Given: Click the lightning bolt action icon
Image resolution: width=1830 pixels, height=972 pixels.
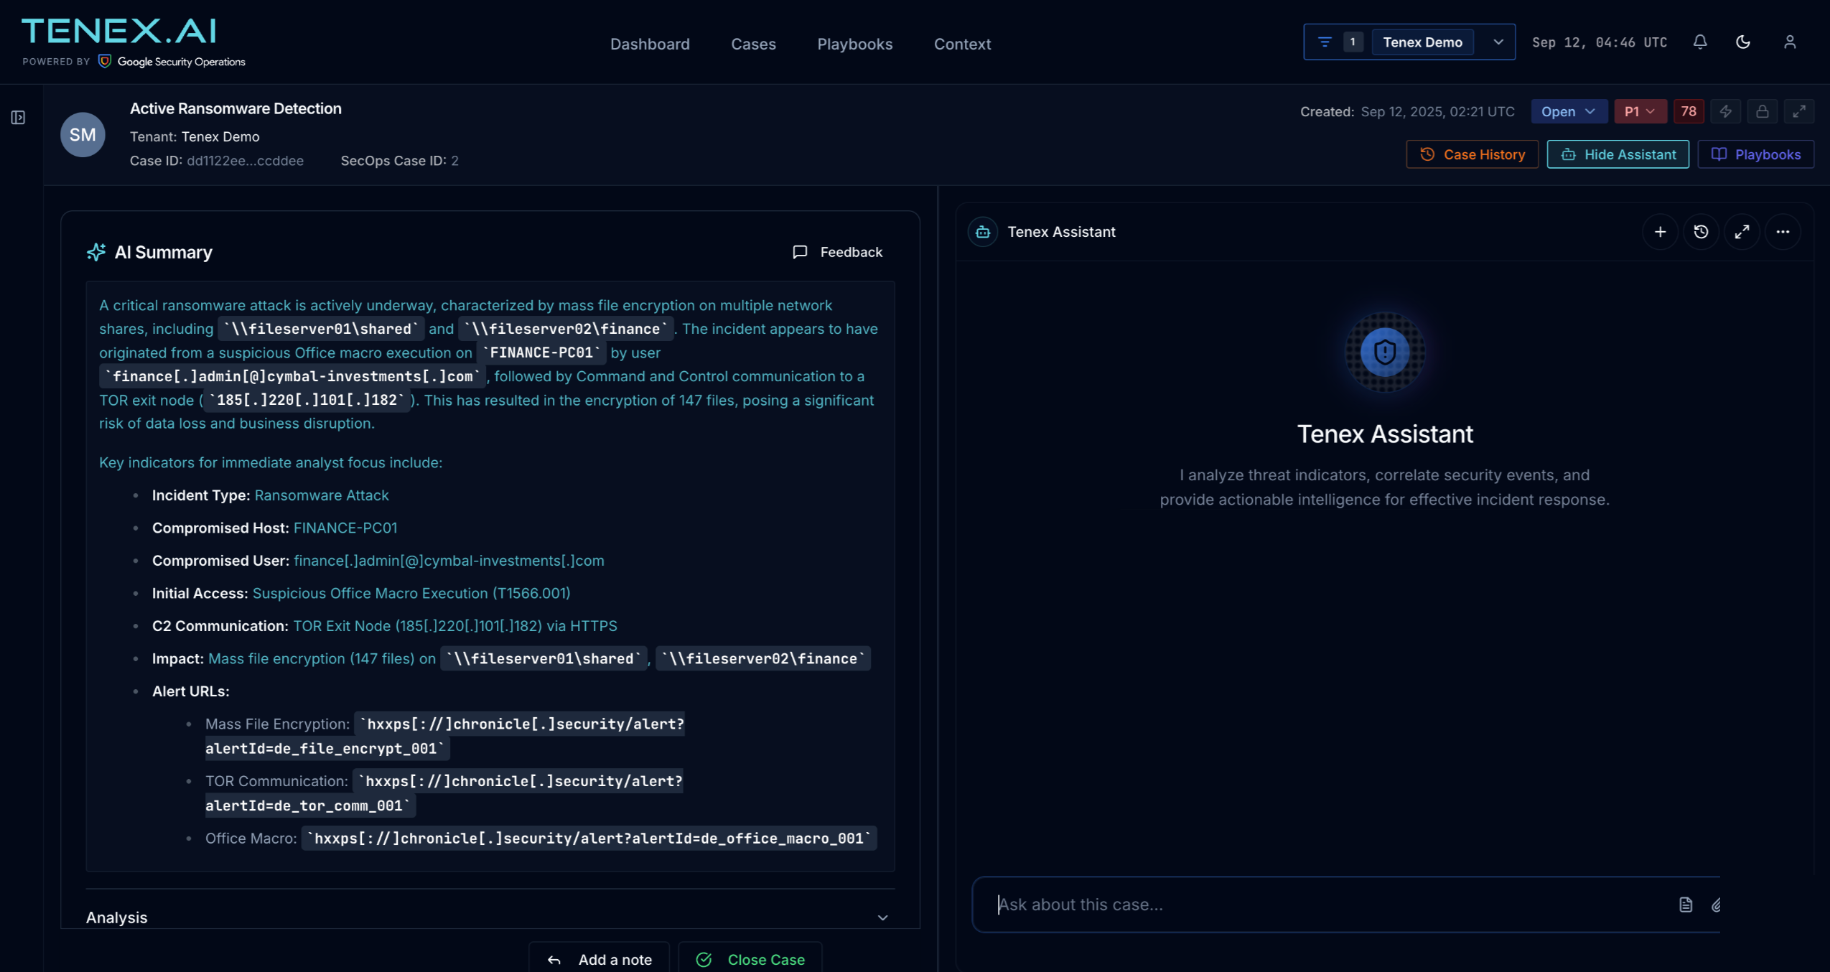Looking at the screenshot, I should coord(1726,111).
